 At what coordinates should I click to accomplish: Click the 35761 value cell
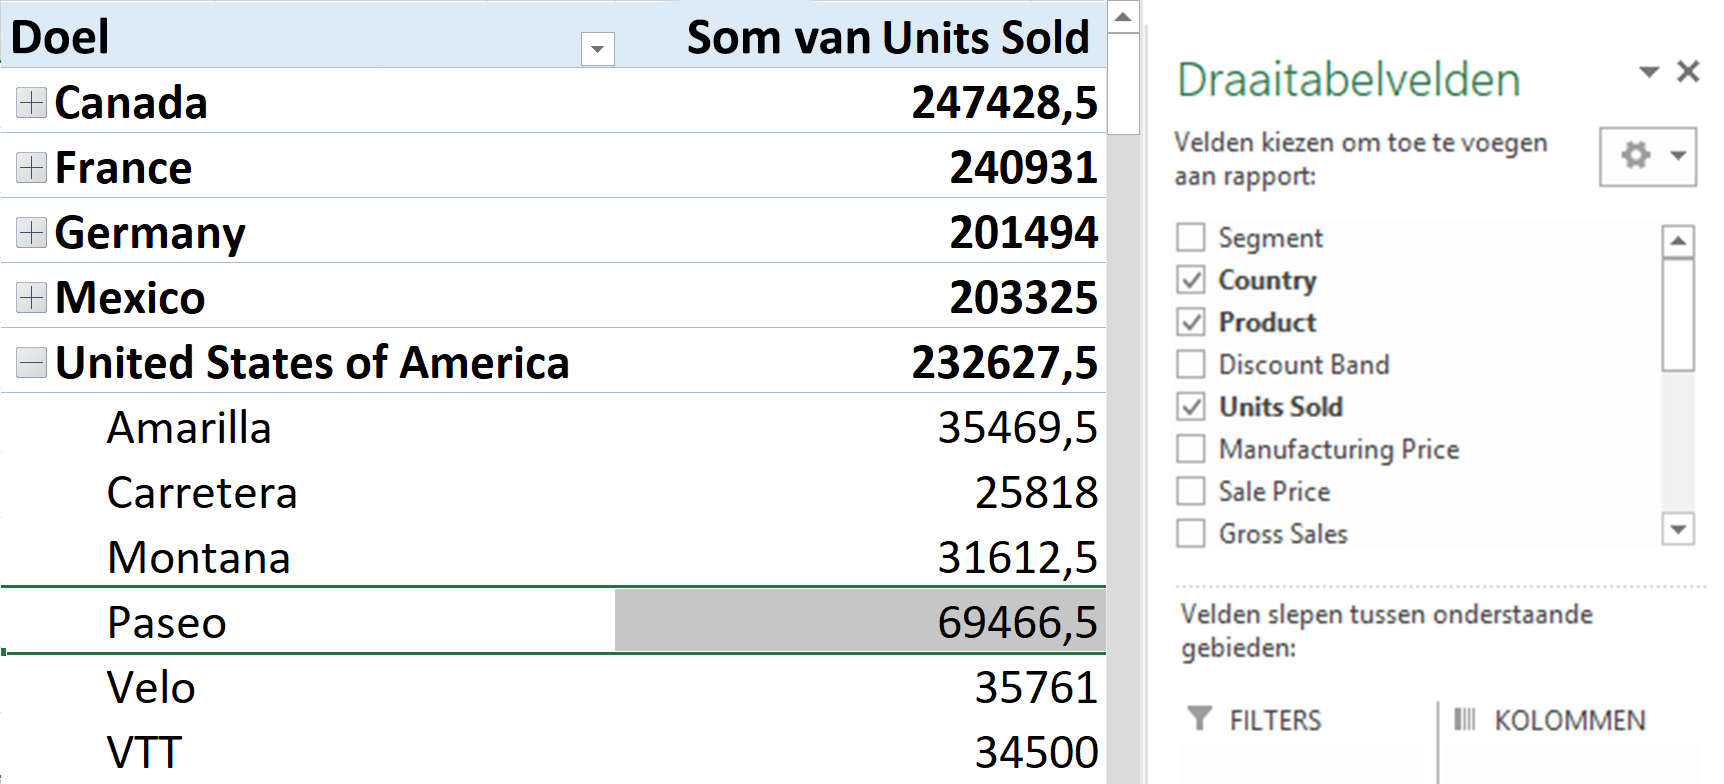point(861,687)
